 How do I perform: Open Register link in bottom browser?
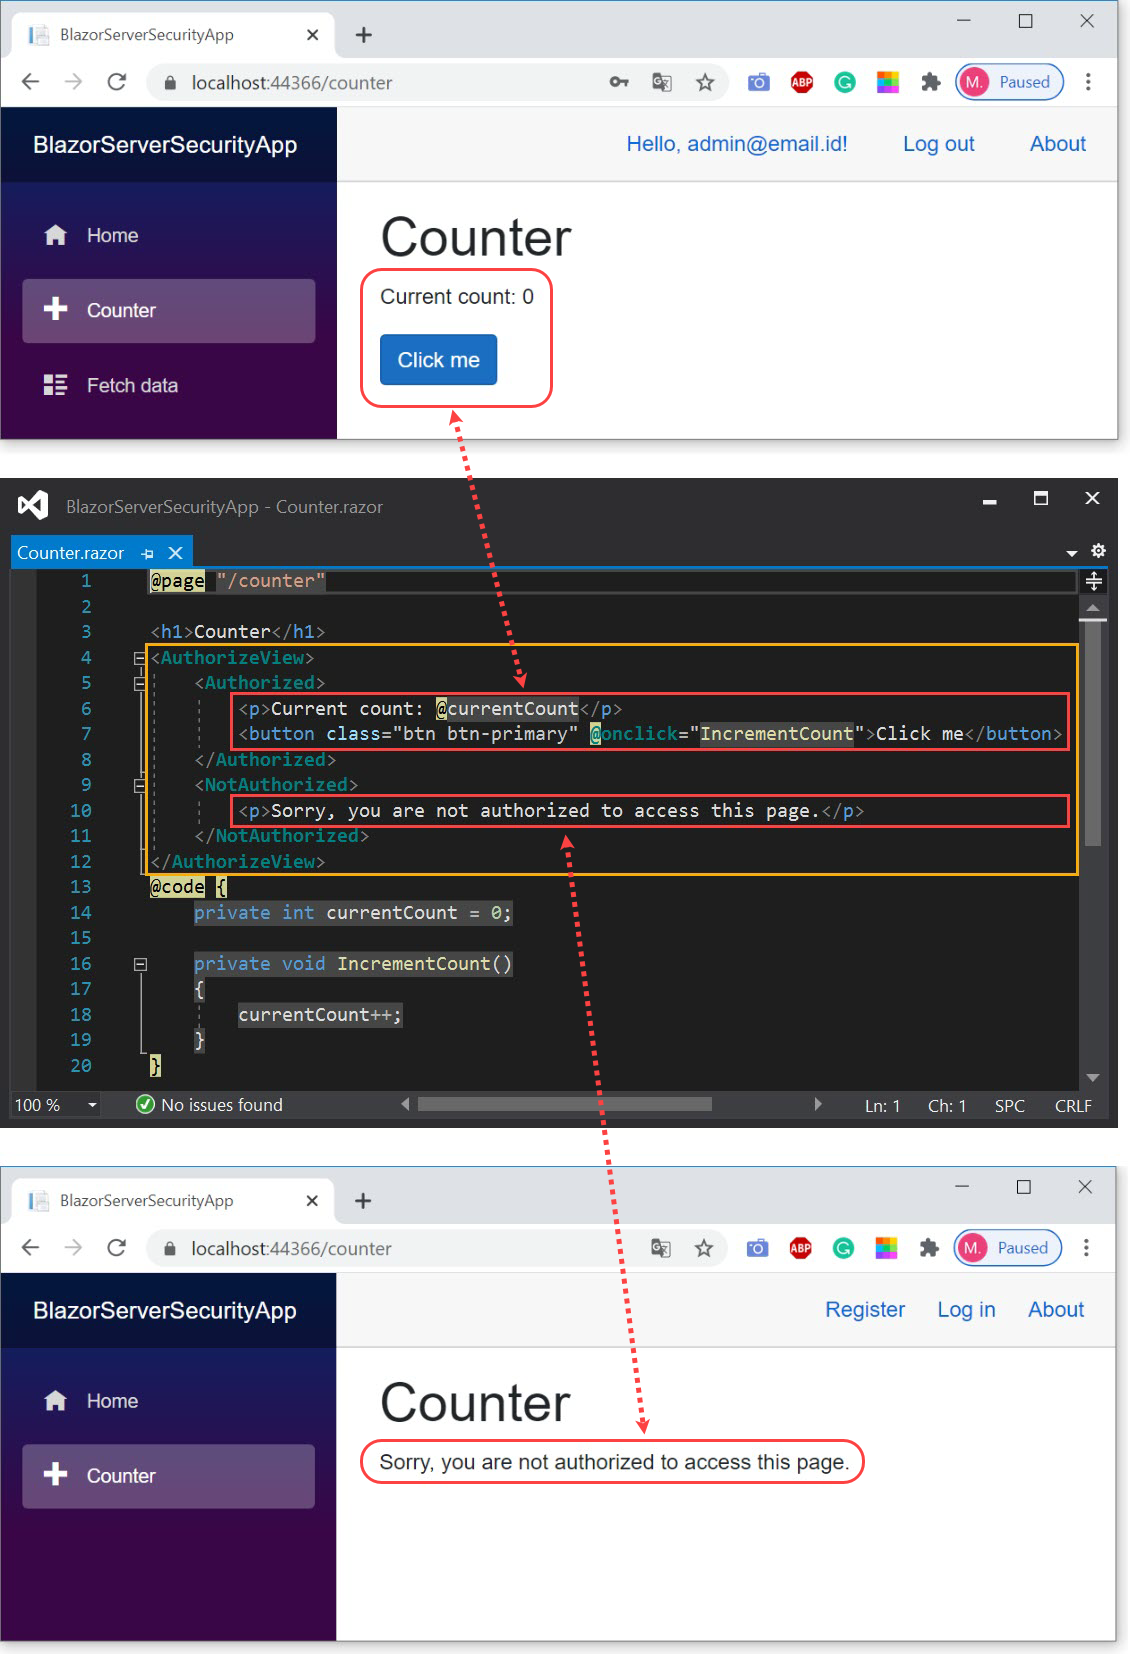tap(865, 1310)
